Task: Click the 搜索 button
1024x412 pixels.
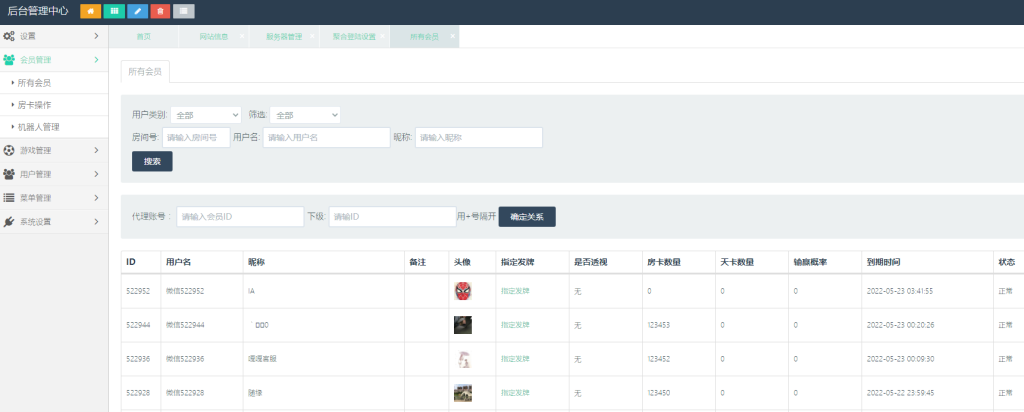Action: coord(152,161)
